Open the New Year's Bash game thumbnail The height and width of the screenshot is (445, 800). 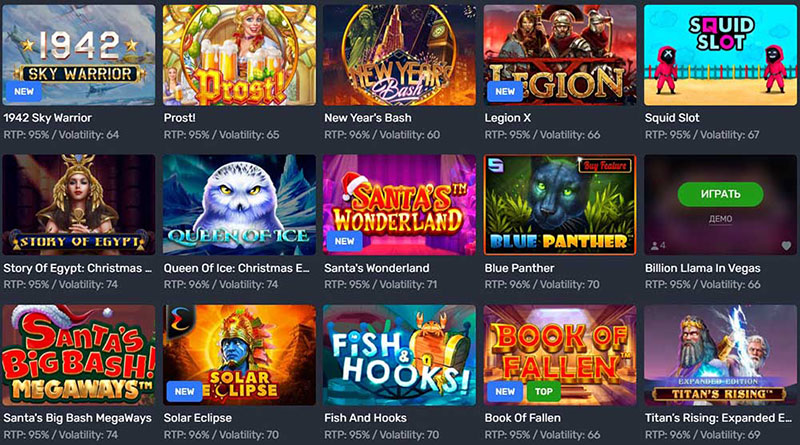tap(399, 55)
